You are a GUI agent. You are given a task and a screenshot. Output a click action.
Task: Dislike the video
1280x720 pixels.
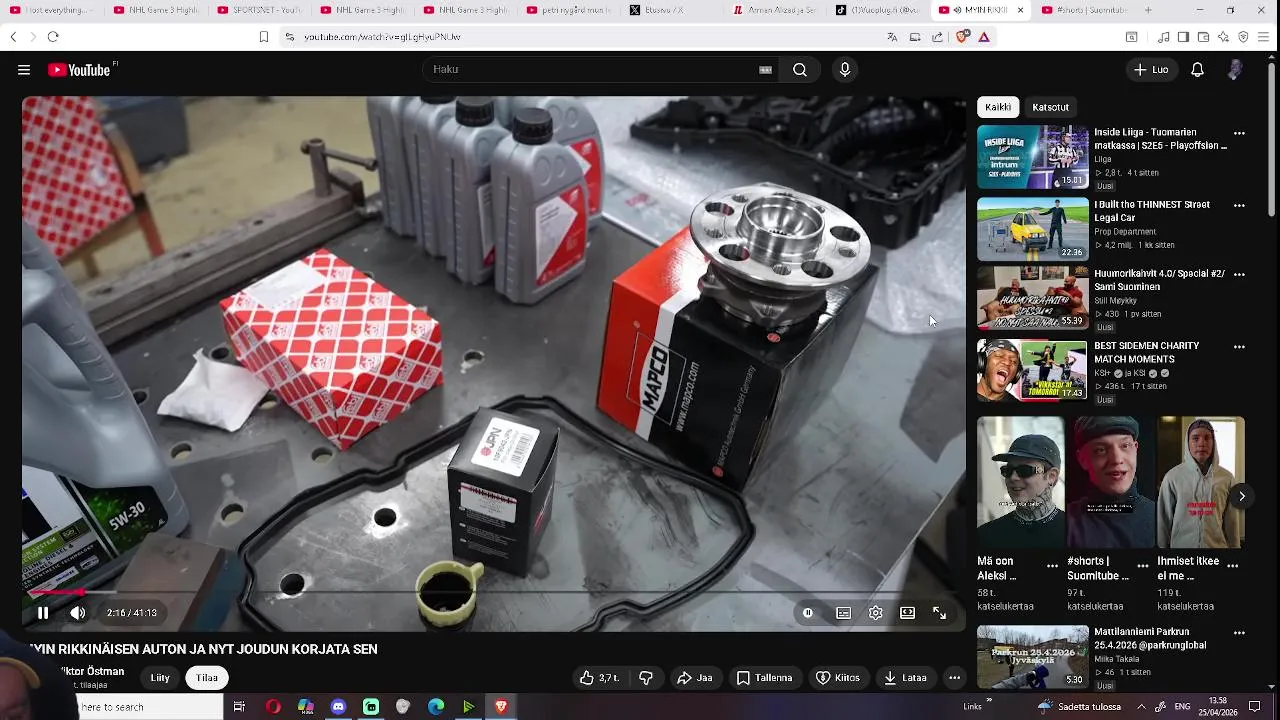tap(646, 678)
